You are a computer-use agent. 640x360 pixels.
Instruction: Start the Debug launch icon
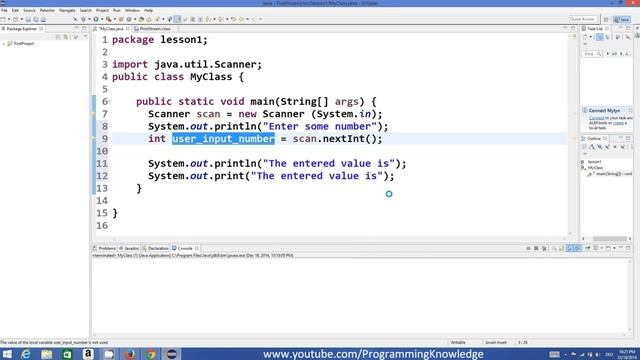click(x=83, y=19)
